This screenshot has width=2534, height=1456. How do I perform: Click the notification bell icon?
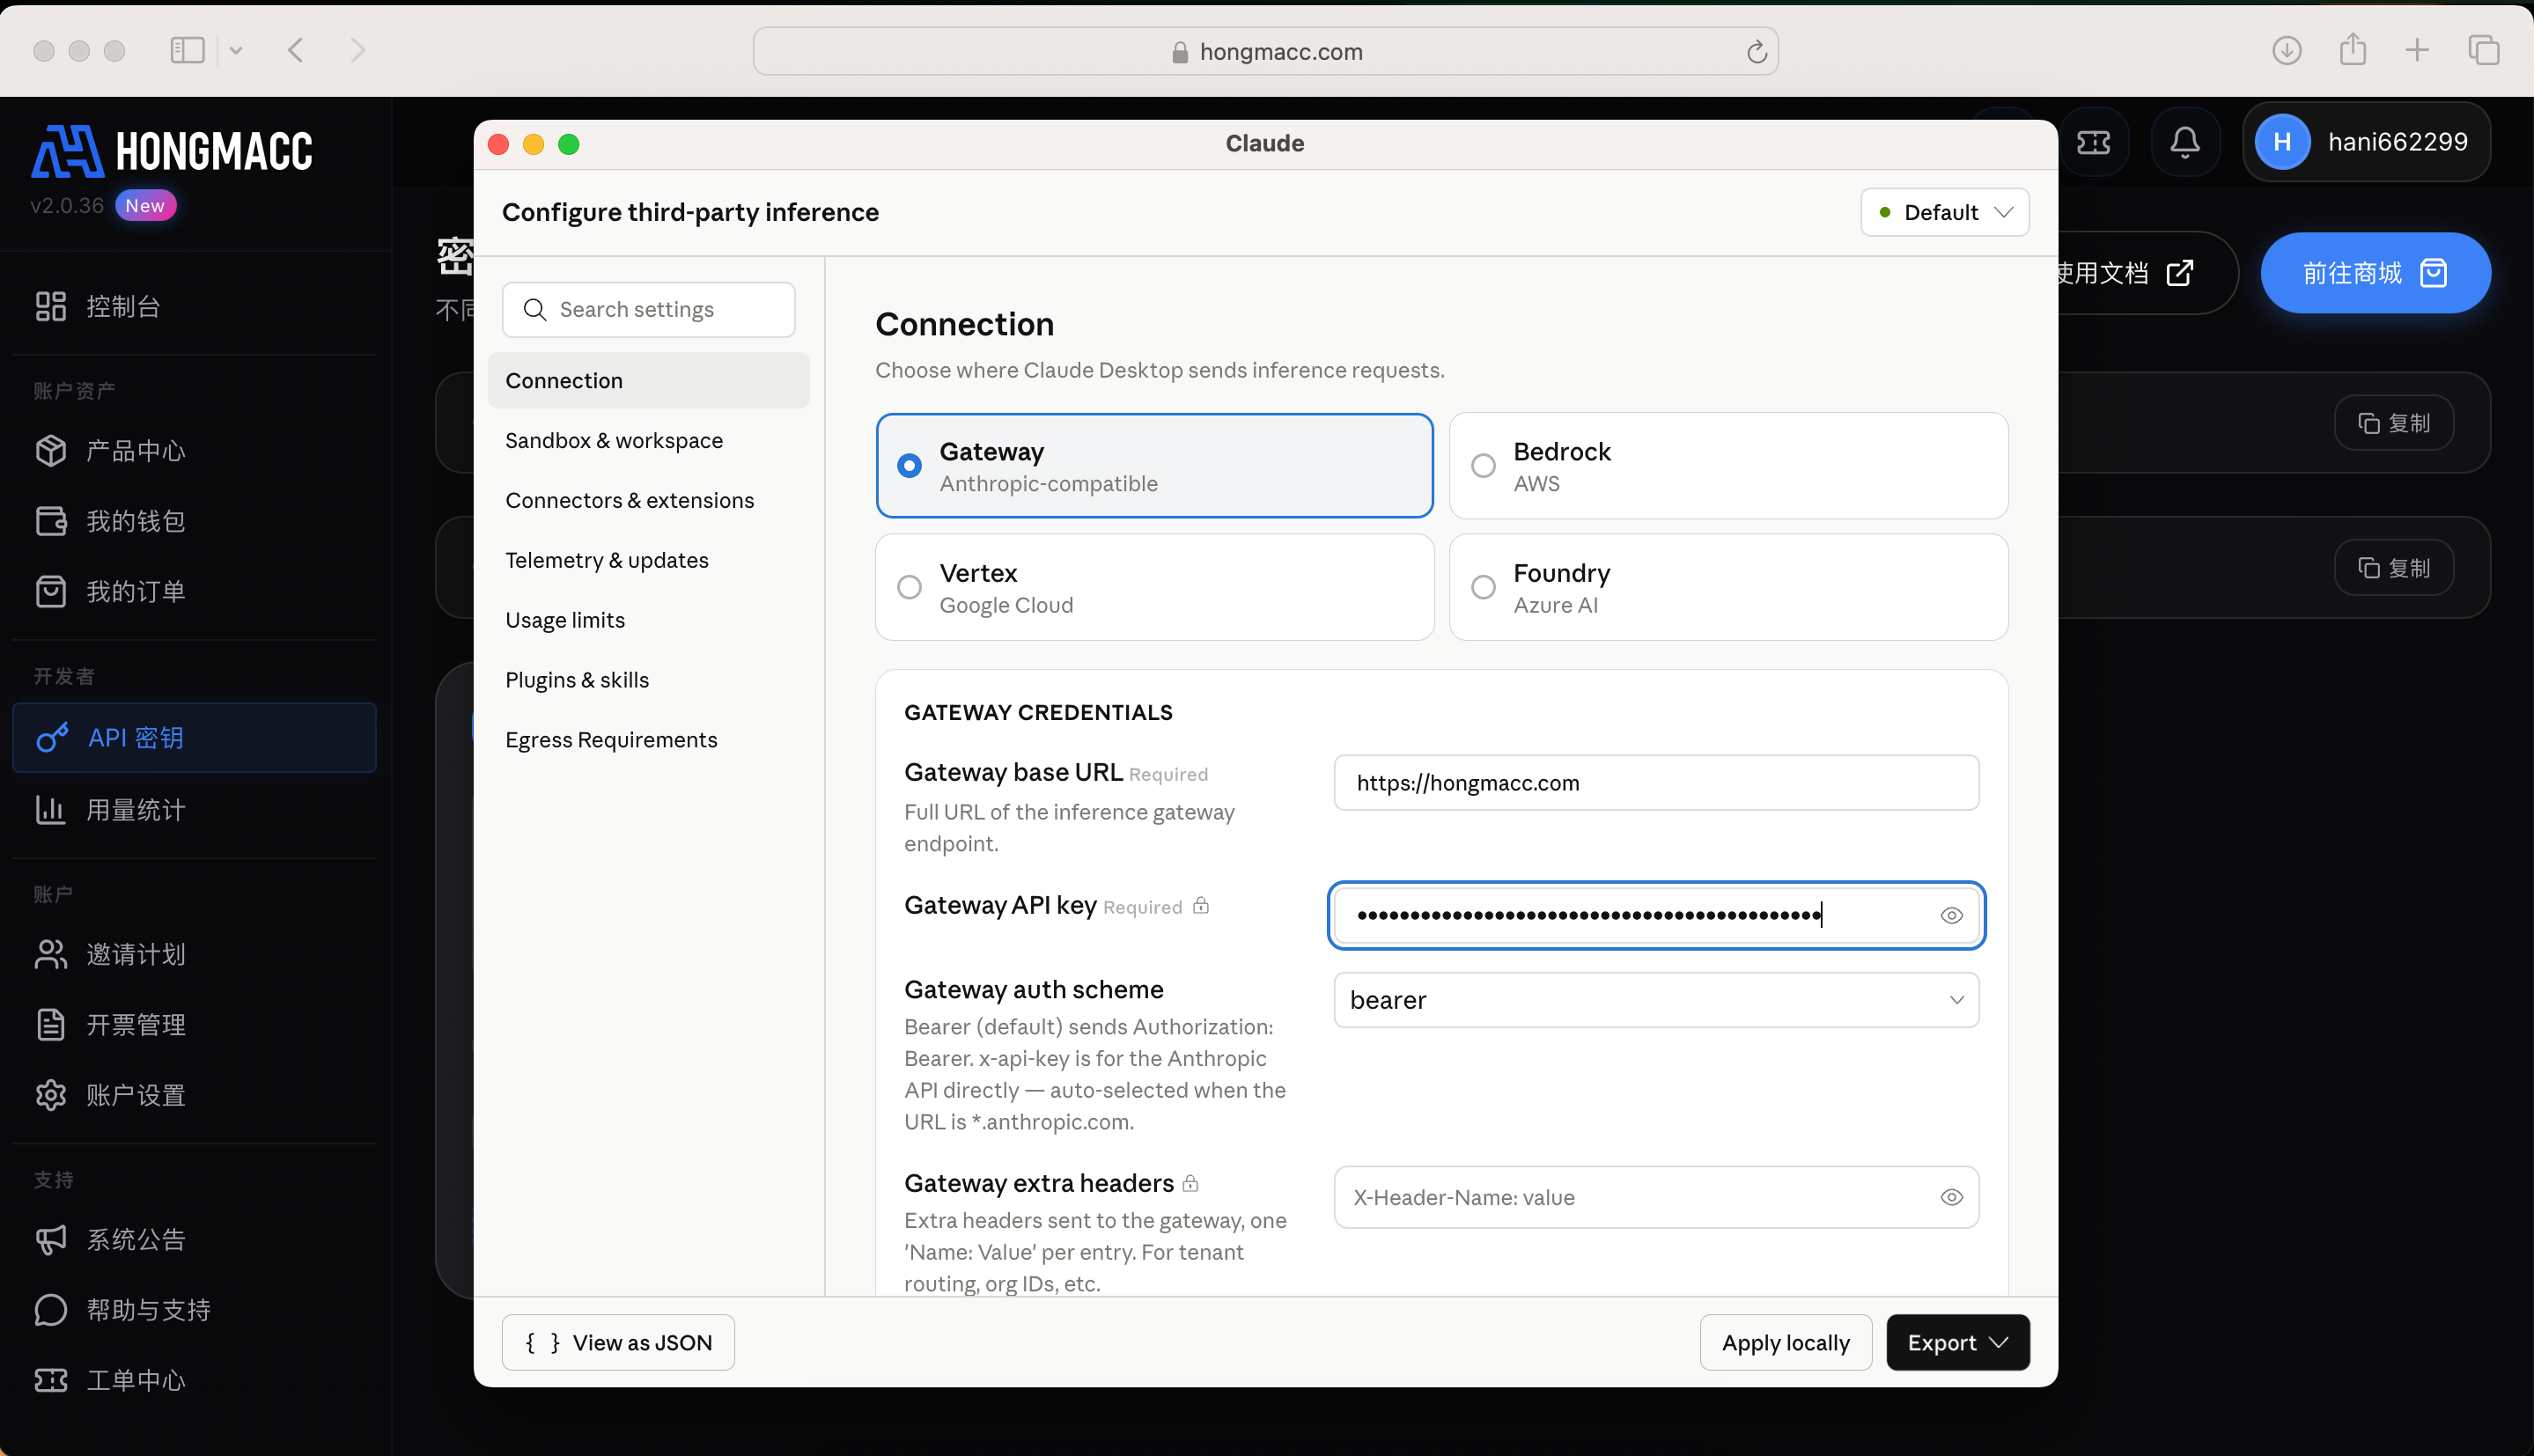pos(2185,142)
